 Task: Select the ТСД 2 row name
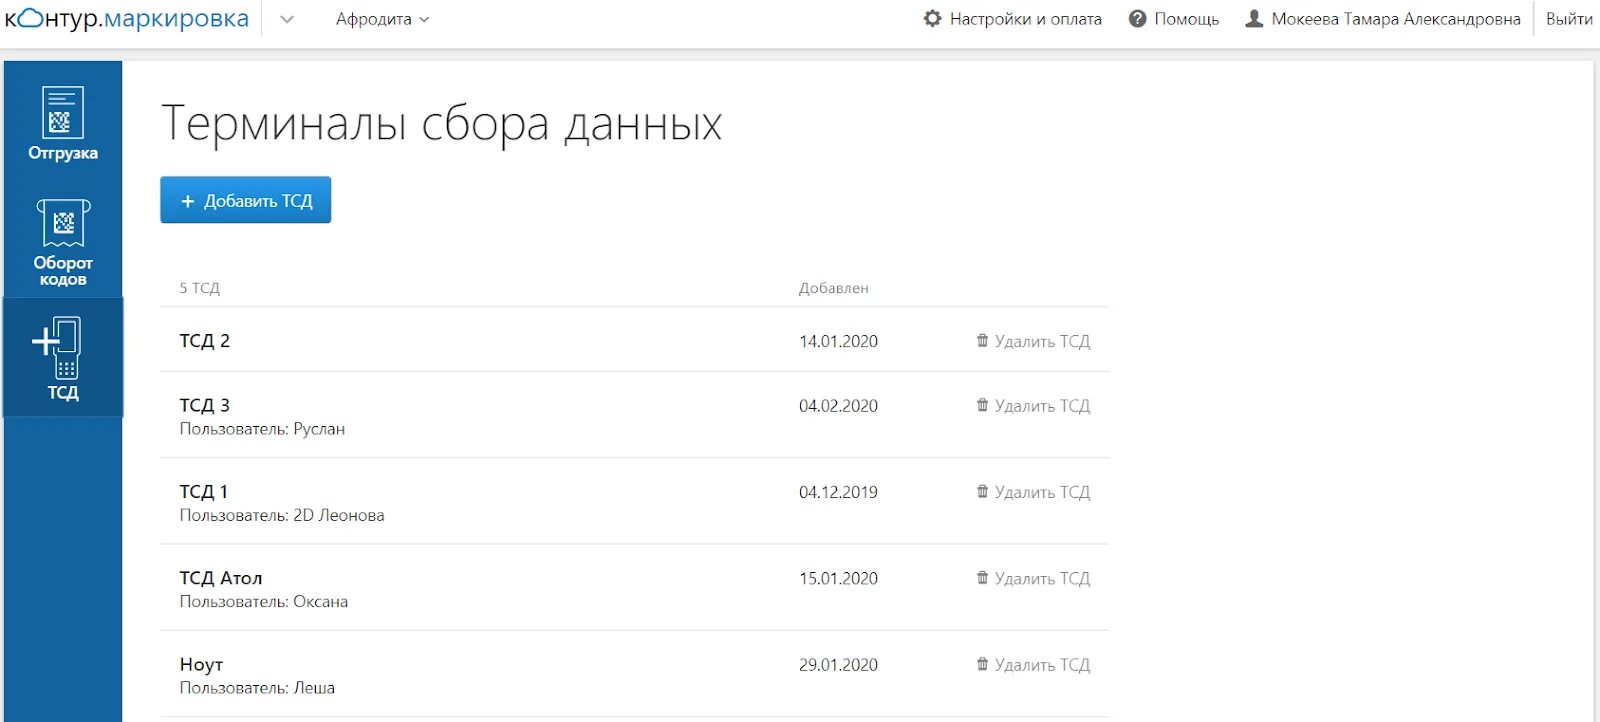tap(205, 341)
